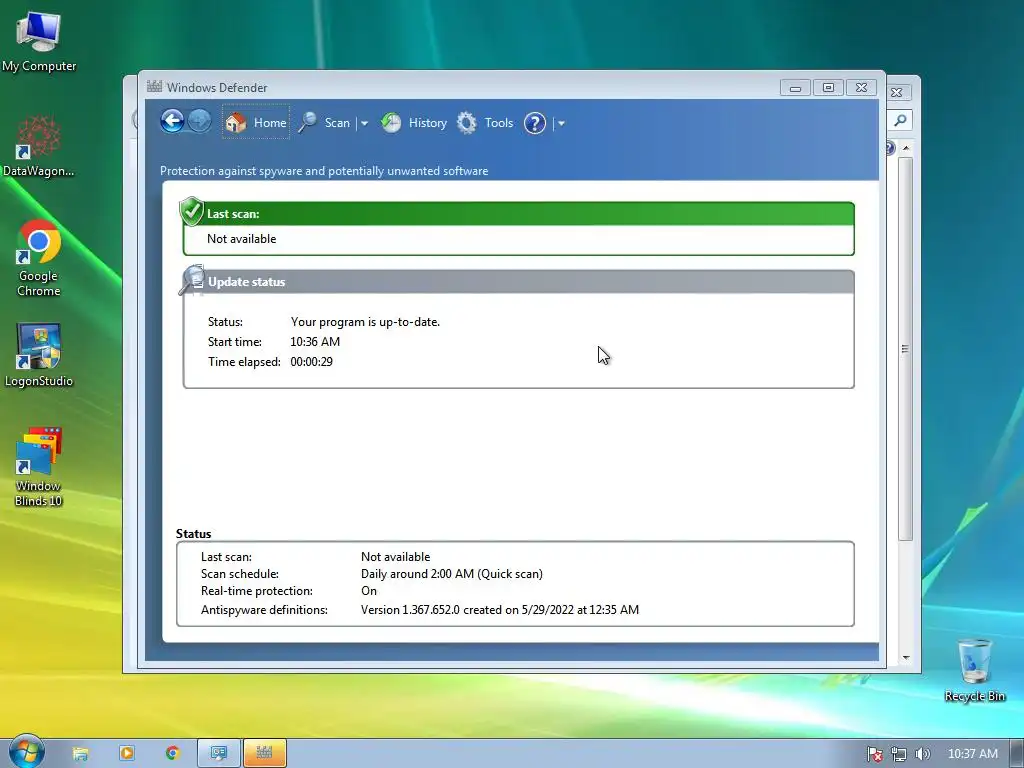Screen dimensions: 1024x768
Task: Select the Recycle Bin icon
Action: click(974, 670)
